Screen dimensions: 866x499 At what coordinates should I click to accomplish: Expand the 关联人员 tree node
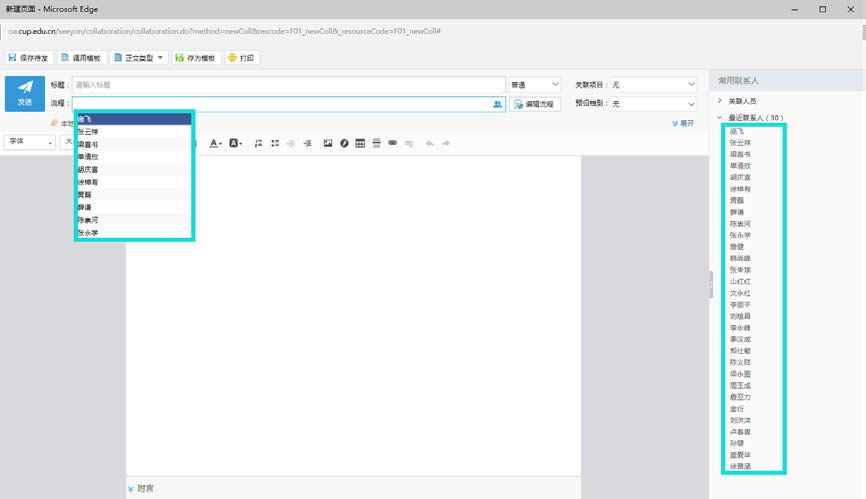pyautogui.click(x=720, y=101)
